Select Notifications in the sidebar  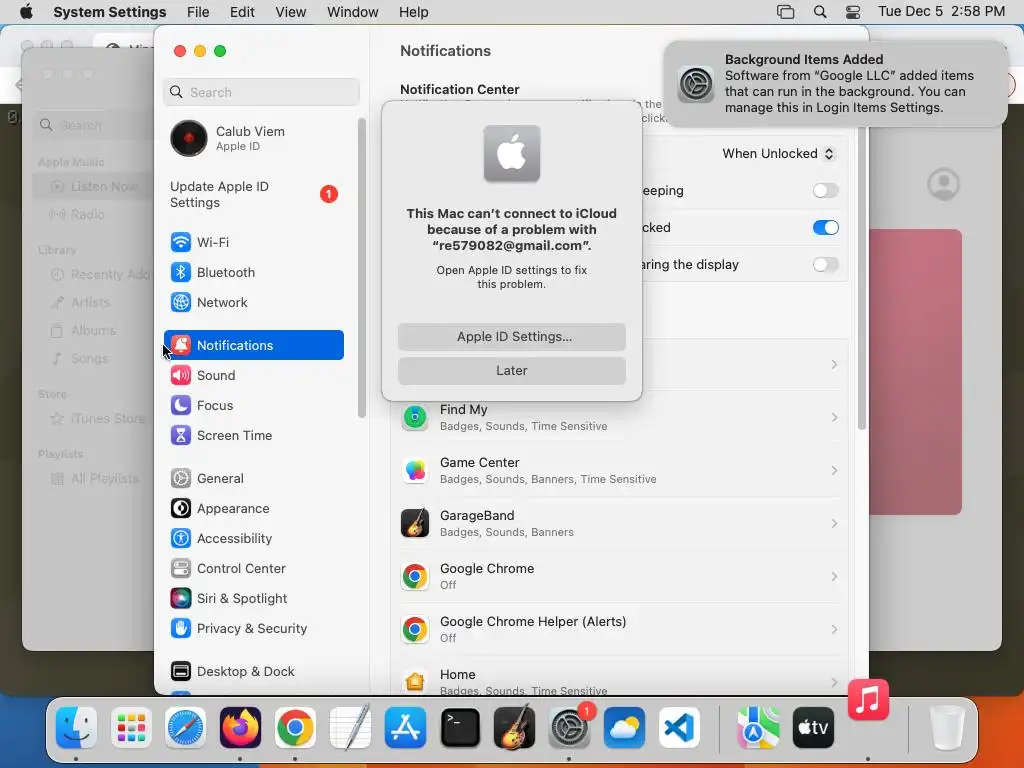[x=253, y=345]
